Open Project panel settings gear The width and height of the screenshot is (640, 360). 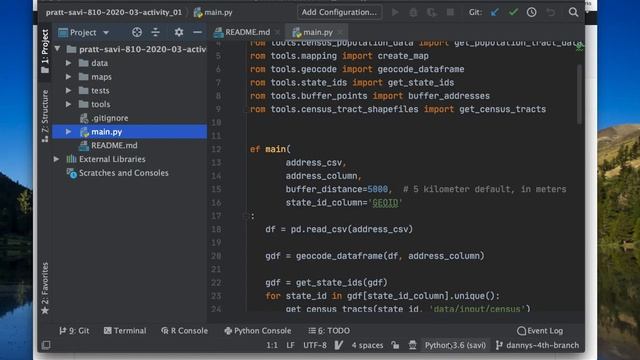click(178, 32)
